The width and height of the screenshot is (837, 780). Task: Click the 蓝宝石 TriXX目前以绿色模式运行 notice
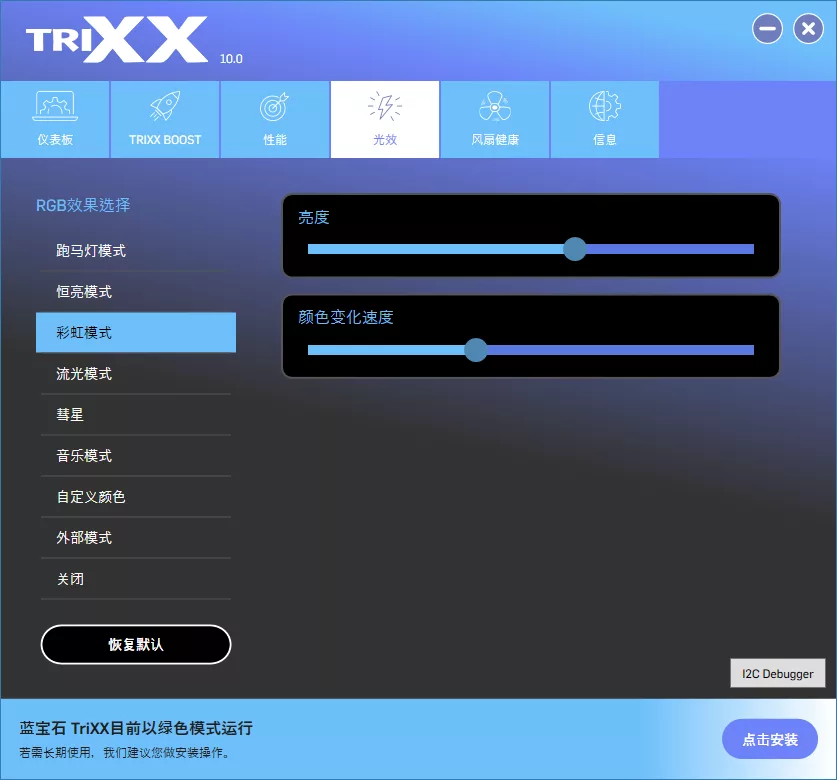[136, 728]
